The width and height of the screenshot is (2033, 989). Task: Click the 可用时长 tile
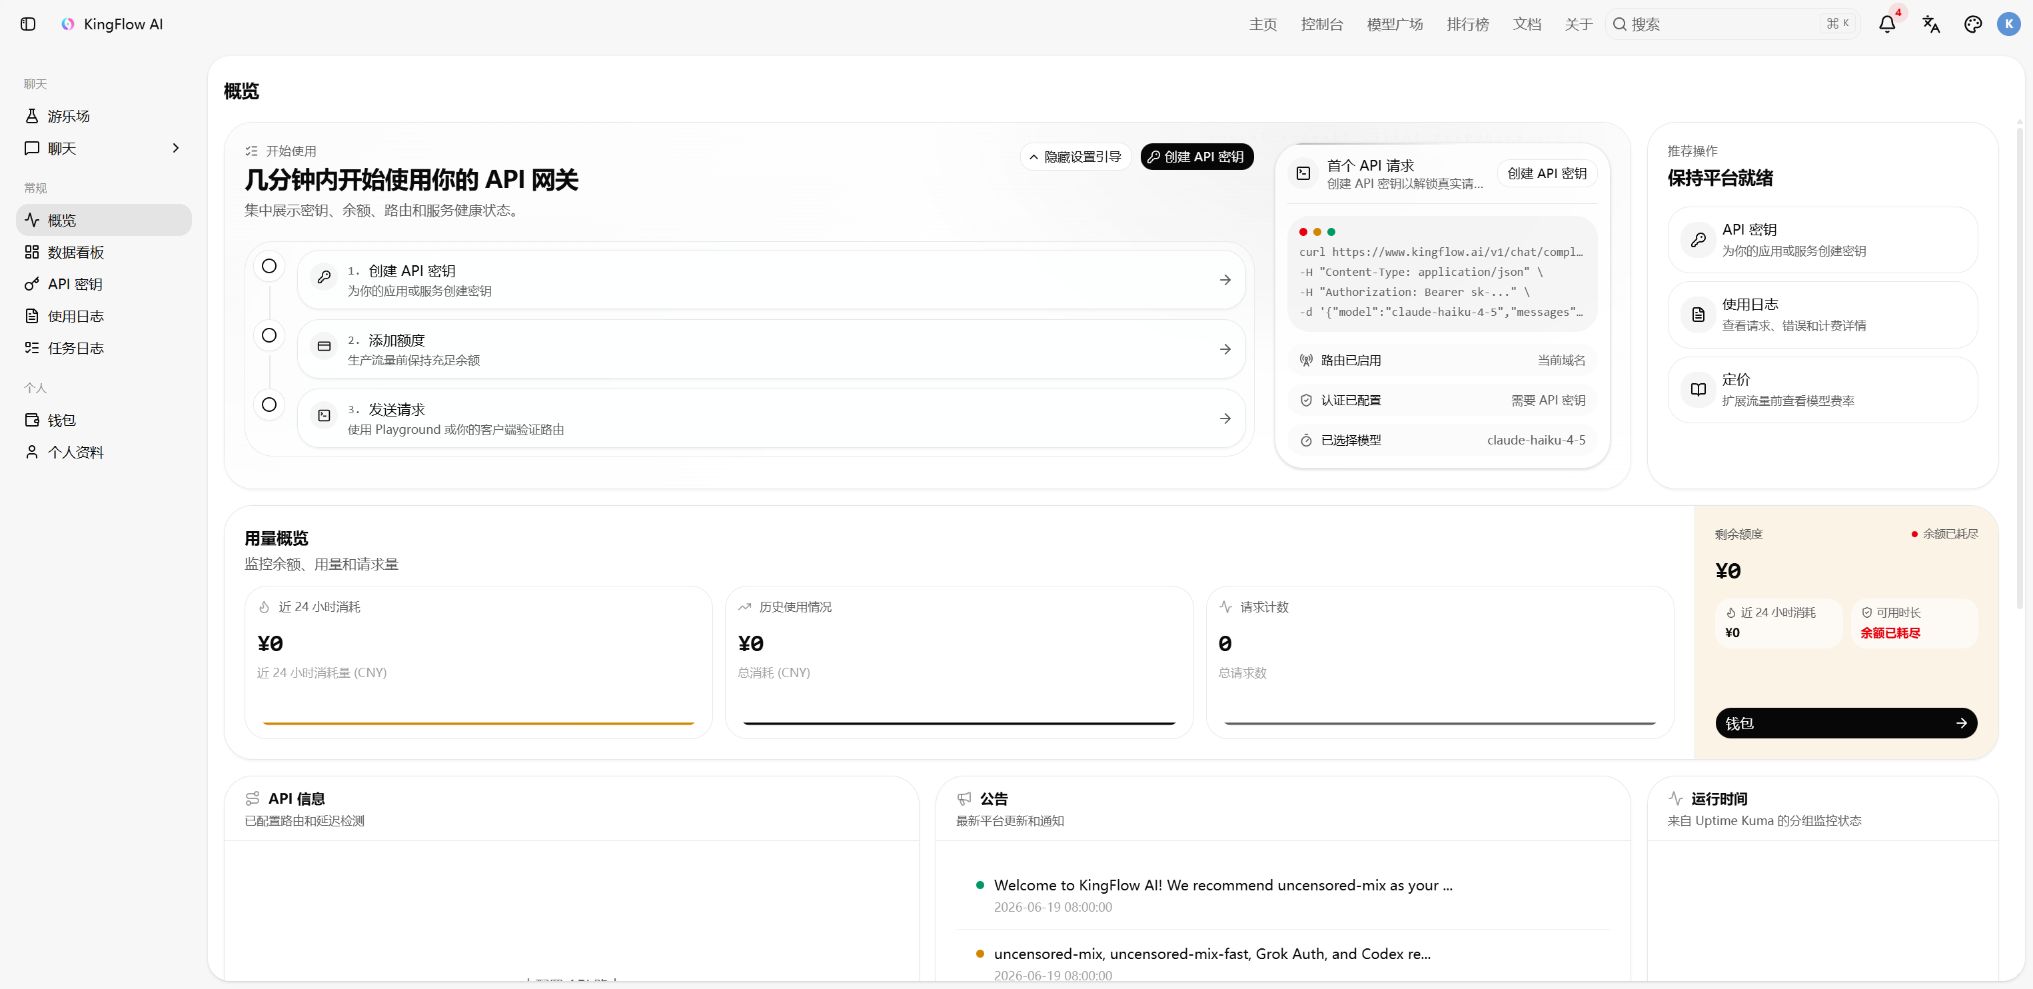(x=1914, y=623)
